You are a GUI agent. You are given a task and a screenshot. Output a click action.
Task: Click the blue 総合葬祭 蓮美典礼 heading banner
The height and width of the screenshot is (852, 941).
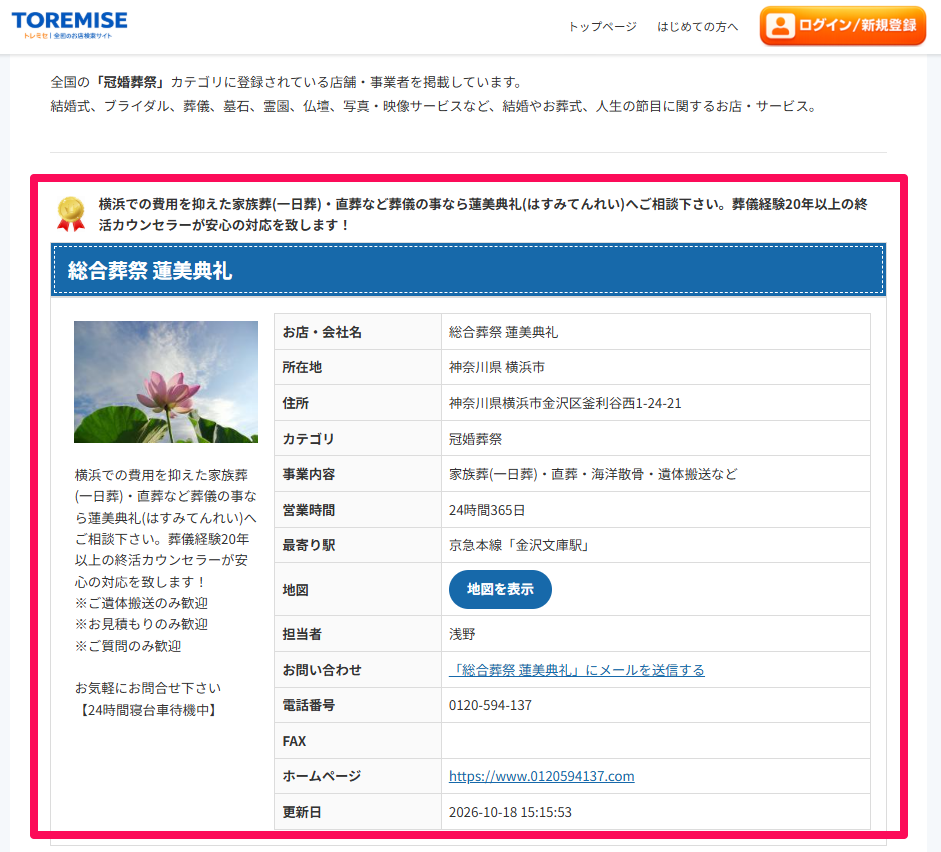[x=469, y=270]
